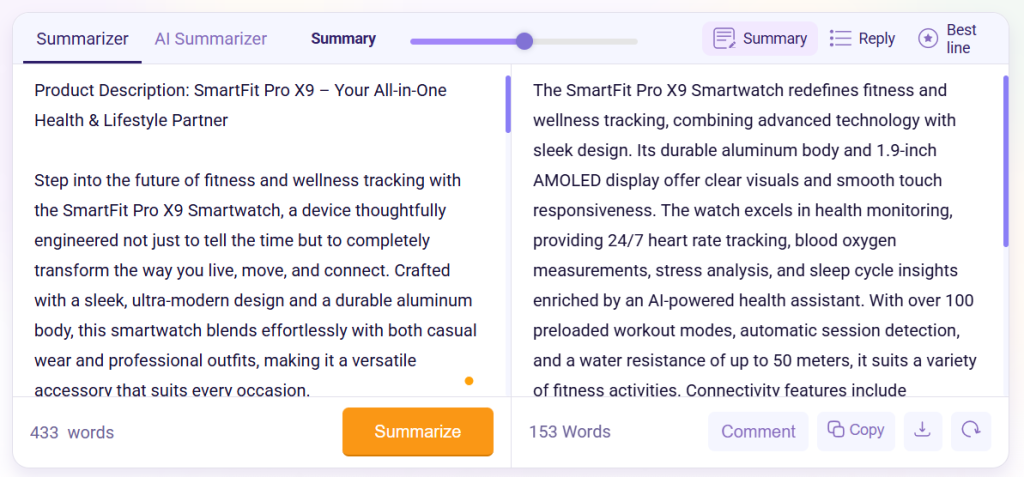Click the Best line star icon
Screen dimensions: 1024x477
(928, 39)
